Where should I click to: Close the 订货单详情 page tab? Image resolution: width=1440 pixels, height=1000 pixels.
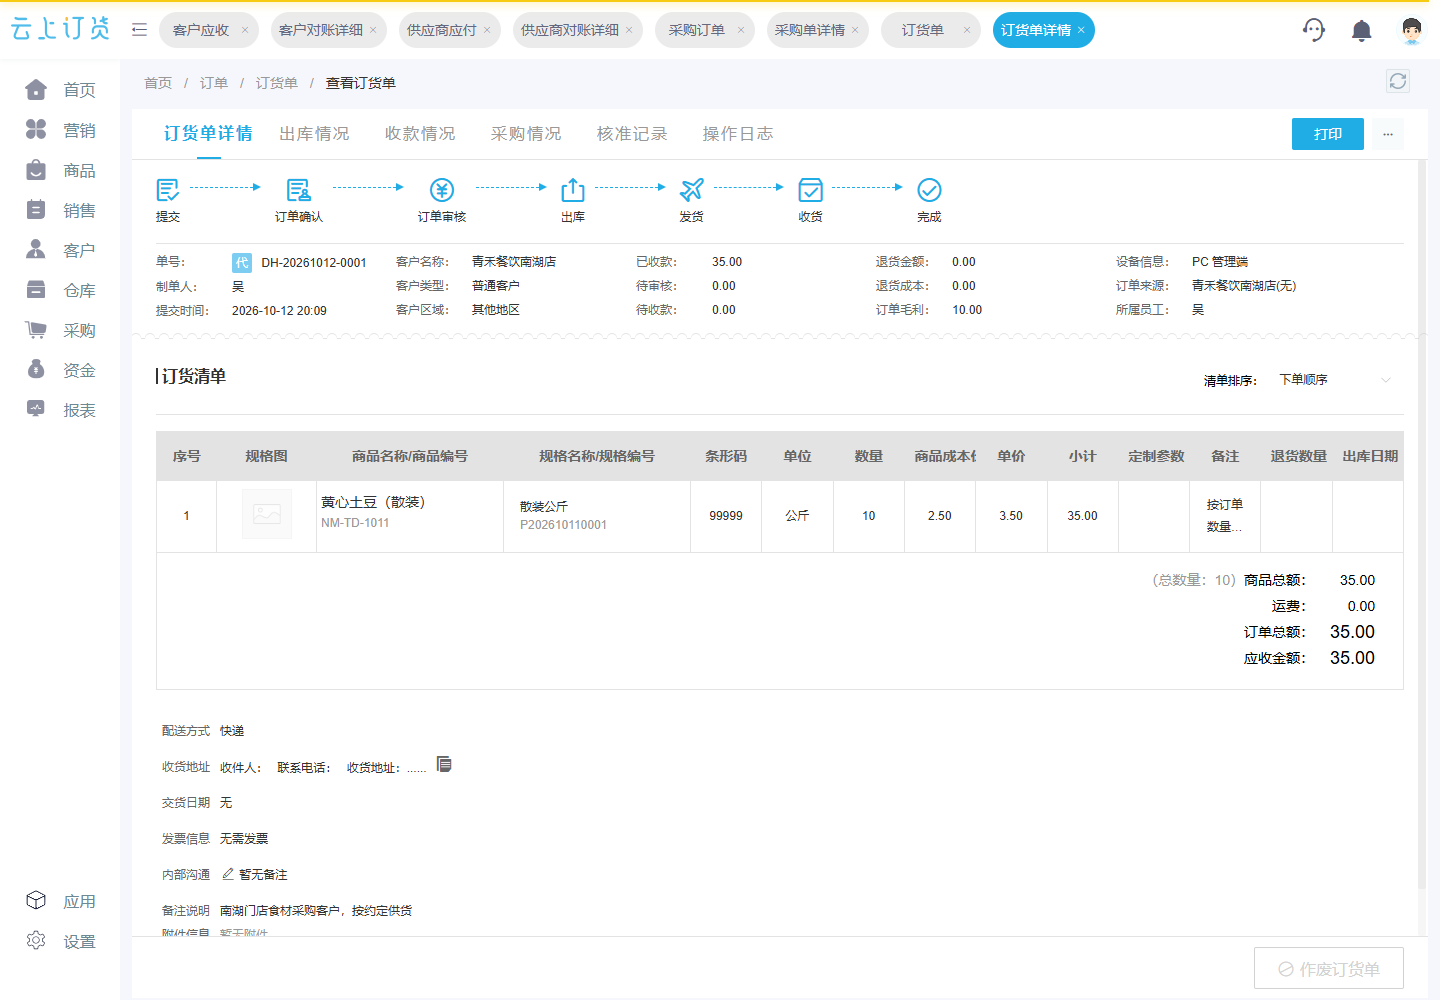click(x=1081, y=30)
